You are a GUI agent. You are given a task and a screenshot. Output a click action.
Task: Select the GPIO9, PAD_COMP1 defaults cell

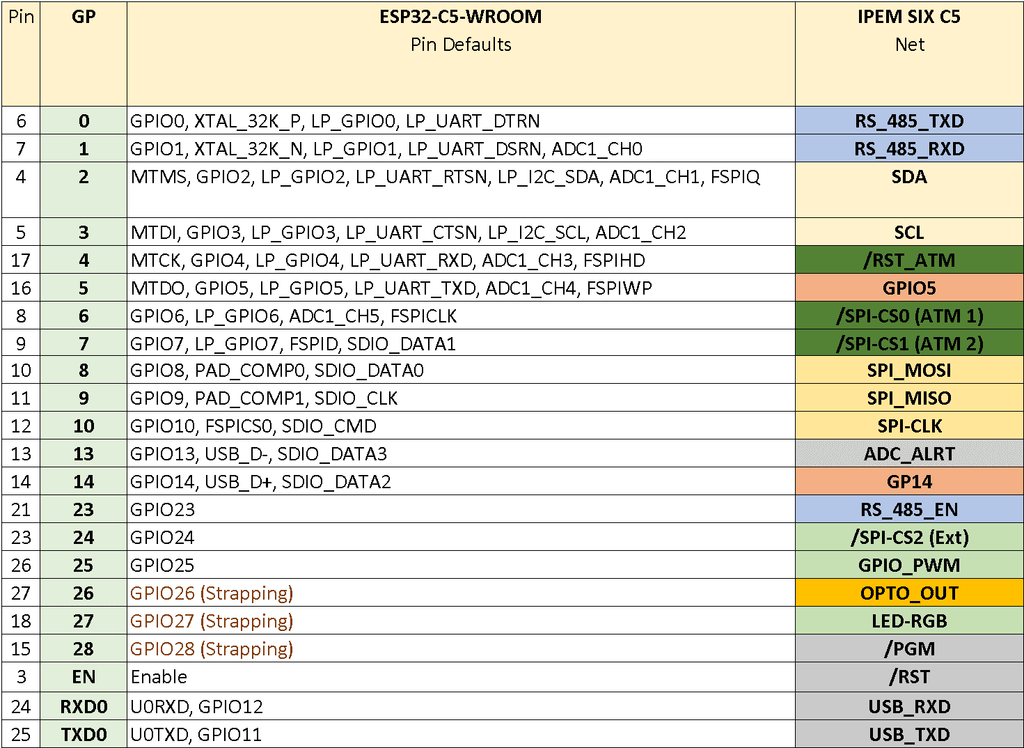pyautogui.click(x=461, y=398)
